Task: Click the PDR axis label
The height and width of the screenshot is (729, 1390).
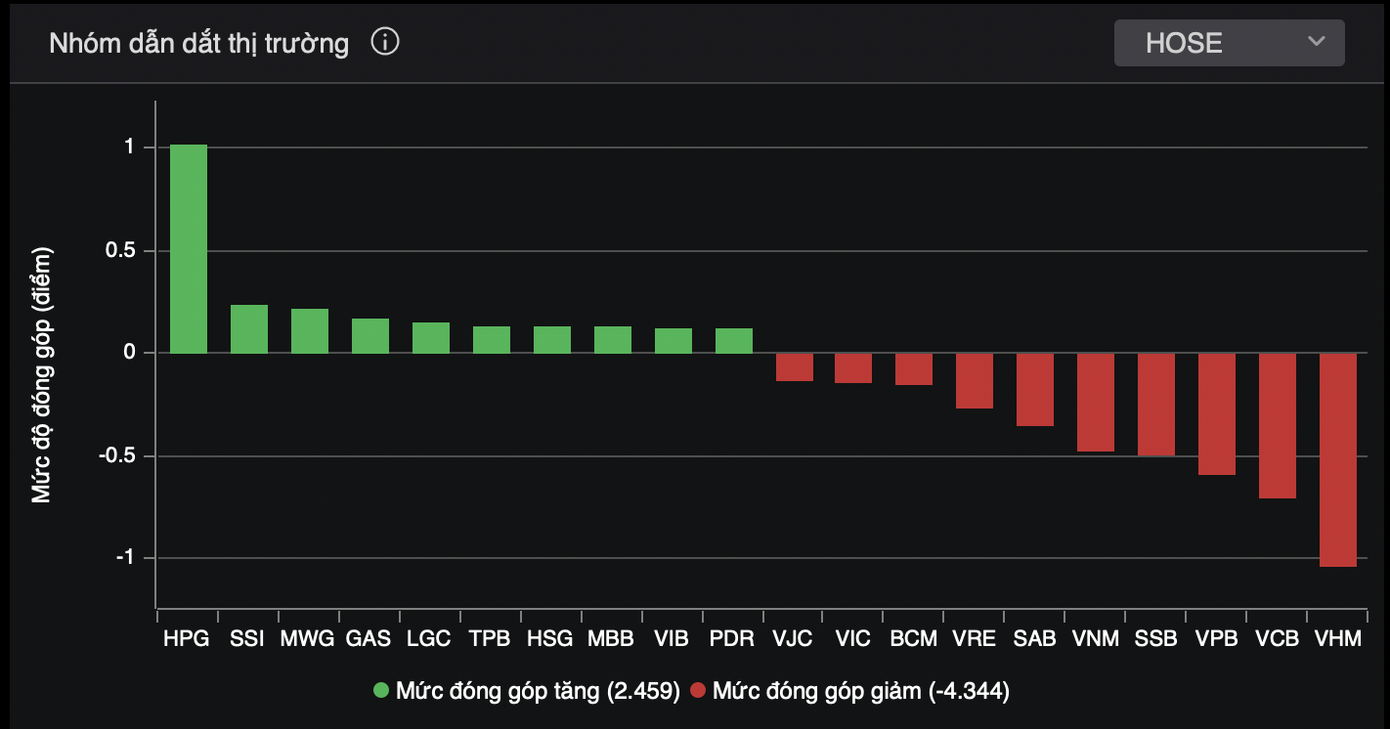Action: 733,638
